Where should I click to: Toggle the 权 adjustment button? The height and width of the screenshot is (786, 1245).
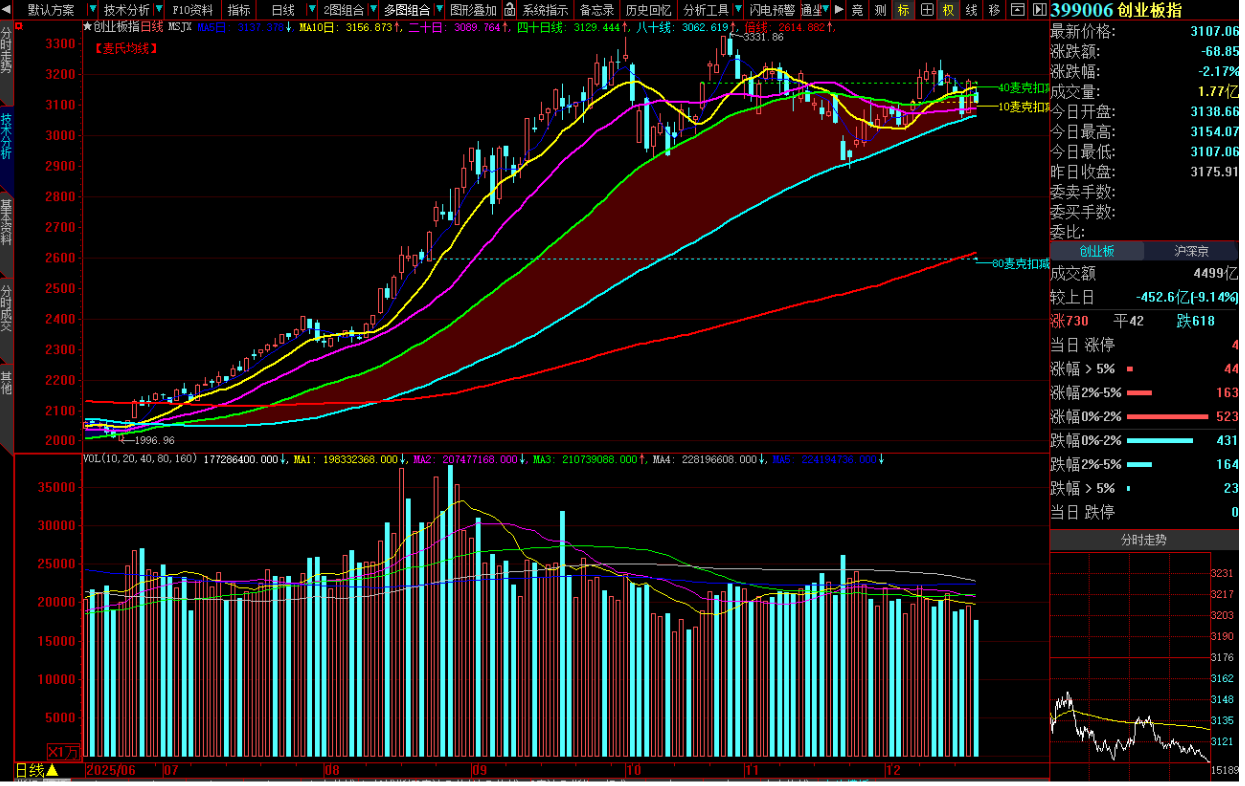pos(948,10)
